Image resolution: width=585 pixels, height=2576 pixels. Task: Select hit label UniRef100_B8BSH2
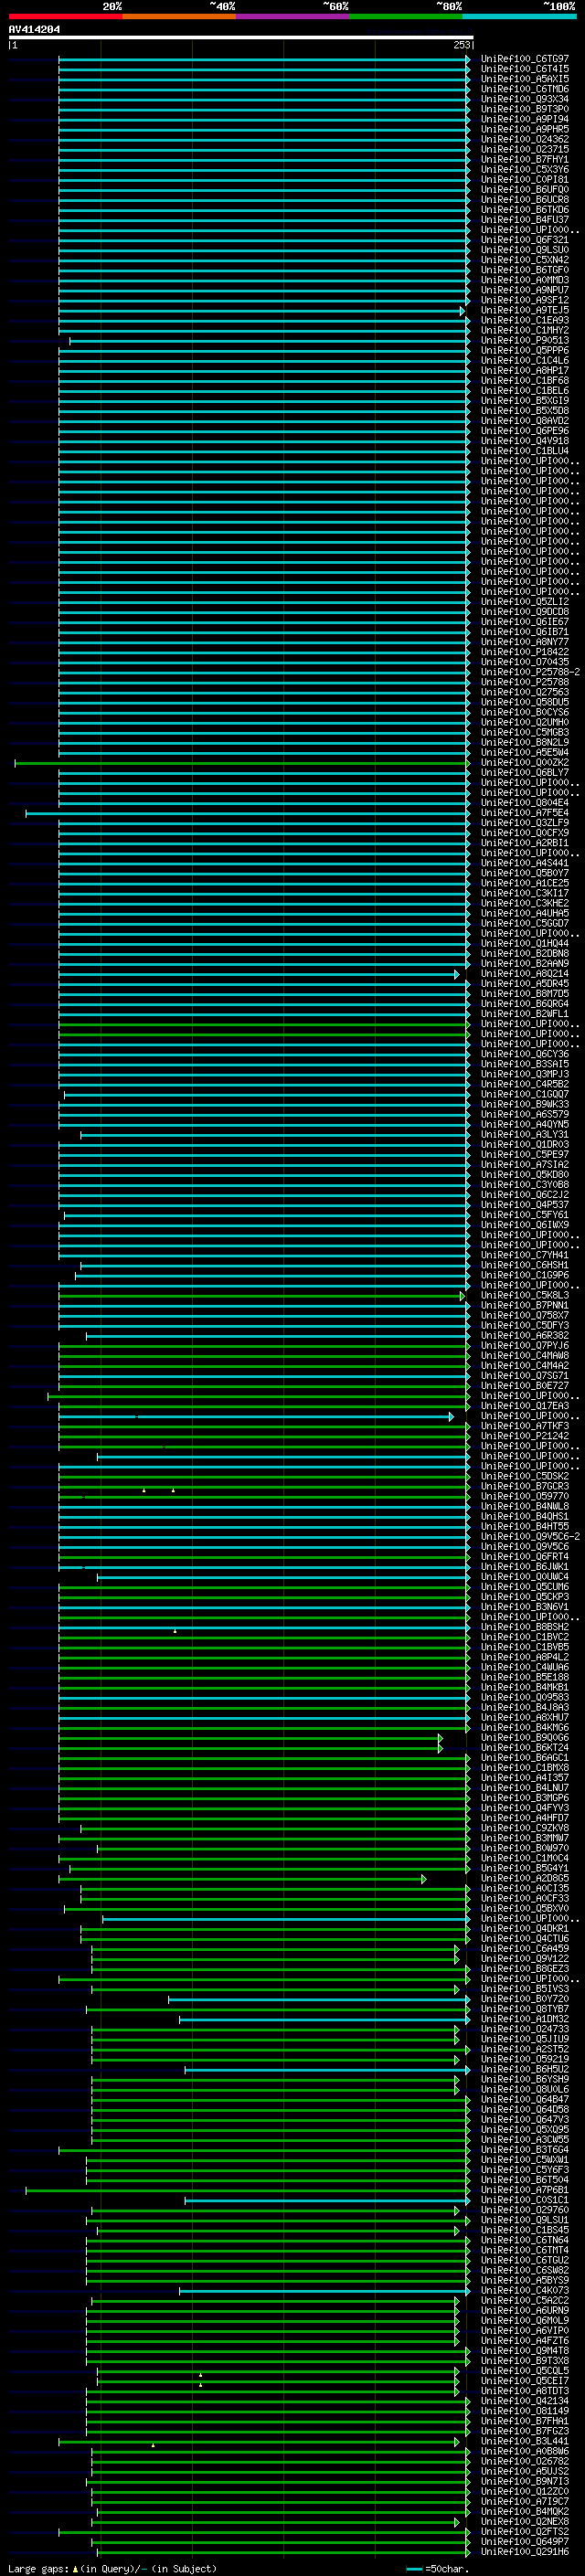[x=525, y=1627]
